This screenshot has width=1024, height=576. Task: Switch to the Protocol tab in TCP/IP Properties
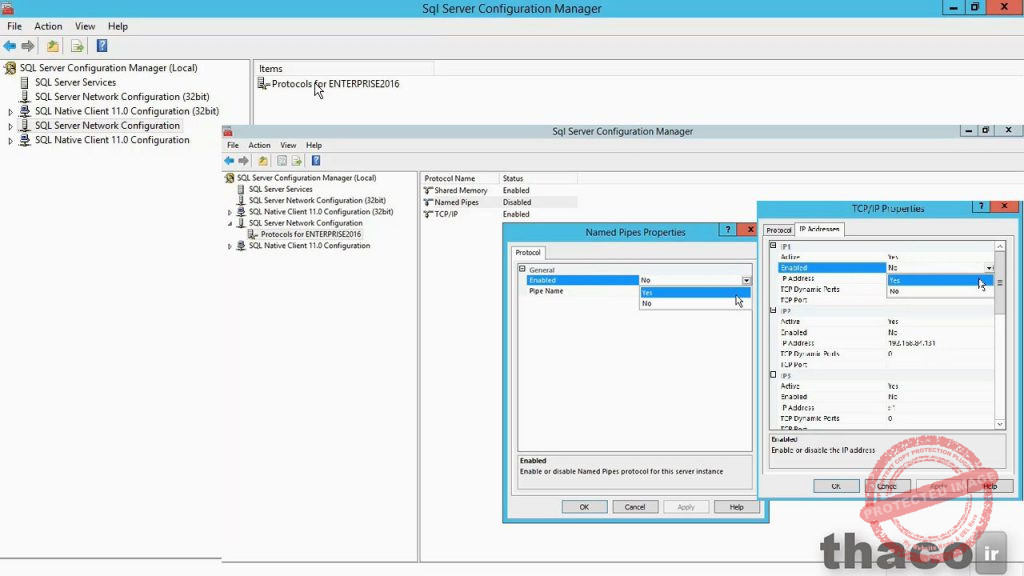click(x=778, y=229)
